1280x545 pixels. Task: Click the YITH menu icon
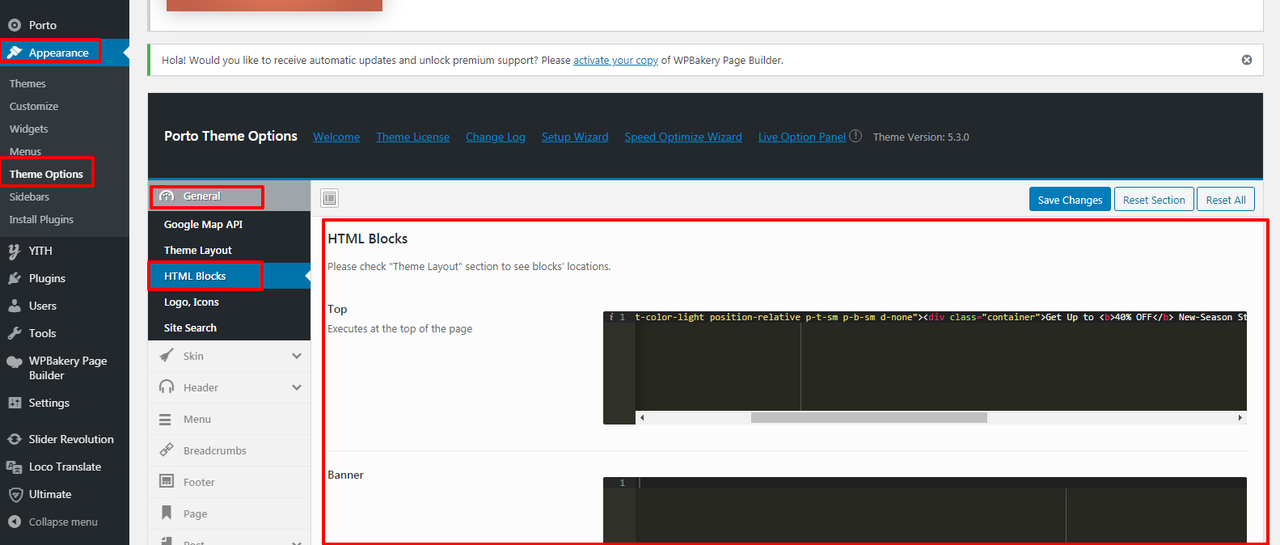[14, 251]
